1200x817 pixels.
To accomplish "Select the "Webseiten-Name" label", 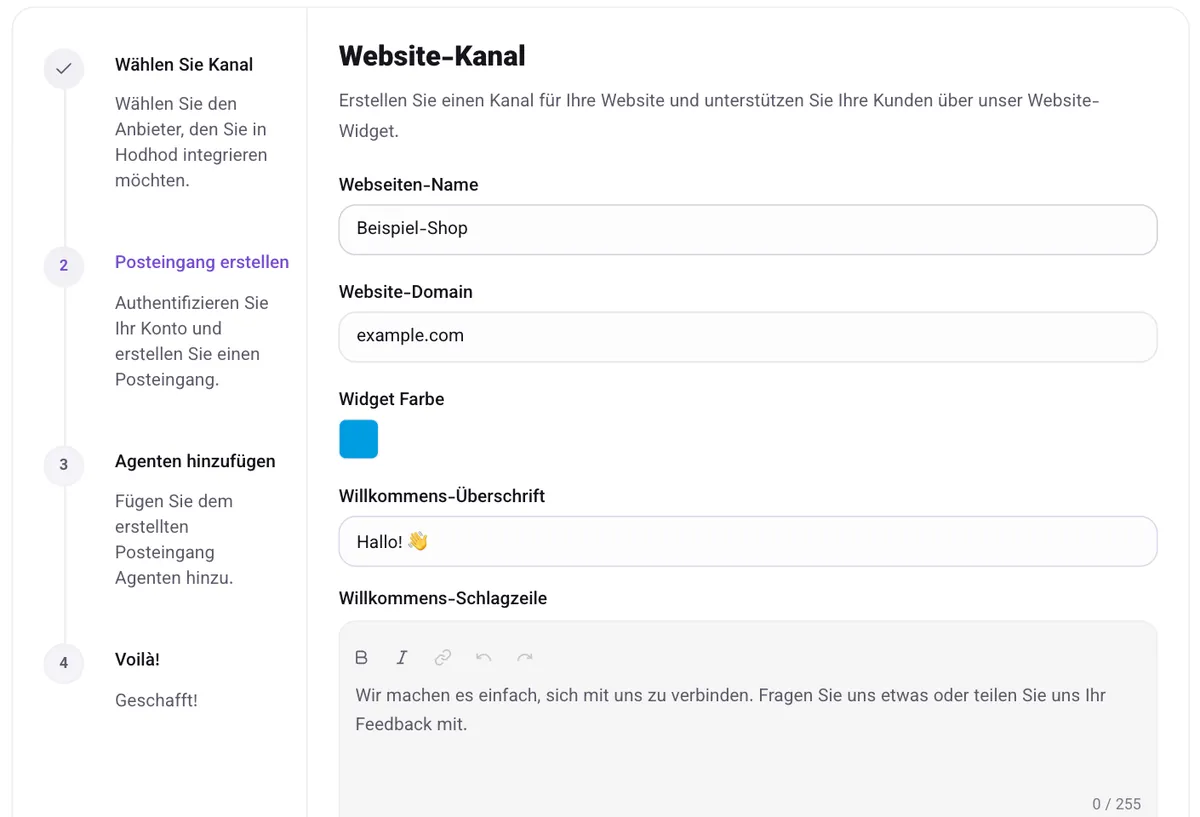I will (x=408, y=185).
